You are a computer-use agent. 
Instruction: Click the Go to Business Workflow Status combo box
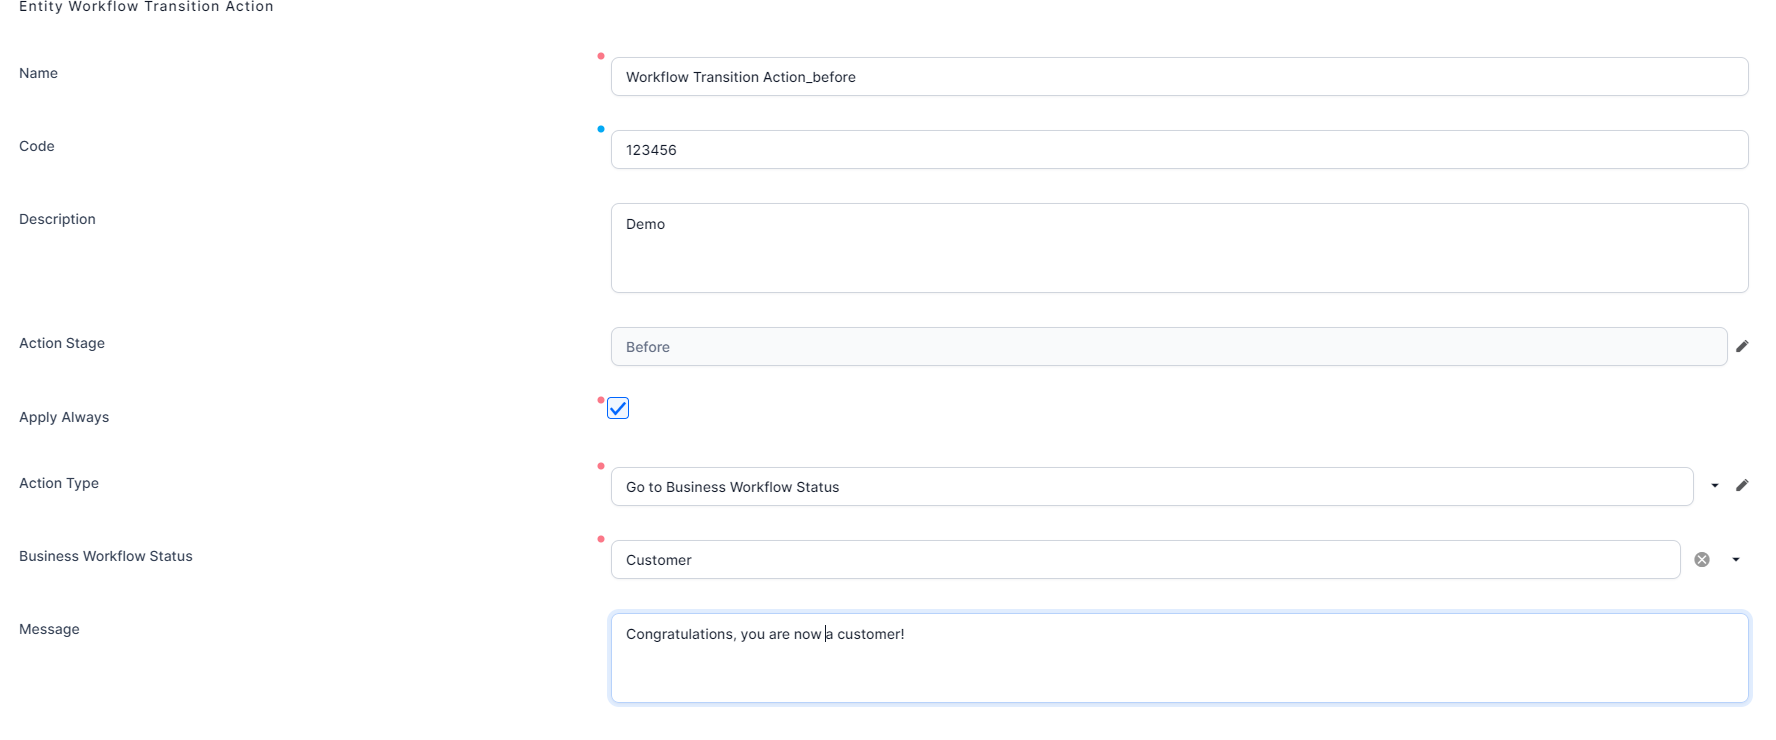pos(1152,487)
